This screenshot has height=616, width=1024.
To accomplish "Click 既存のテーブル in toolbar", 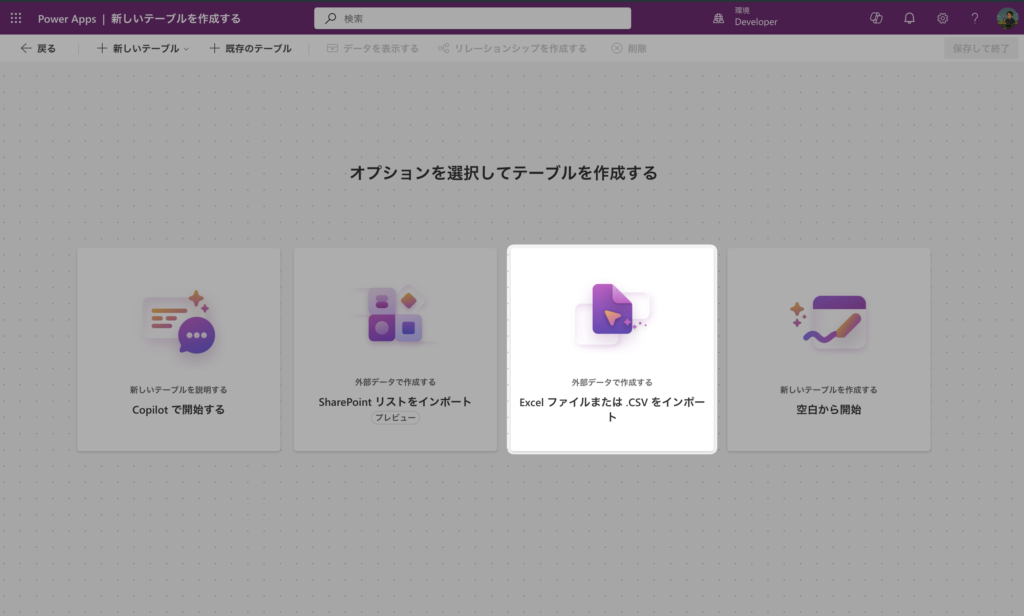I will click(250, 48).
